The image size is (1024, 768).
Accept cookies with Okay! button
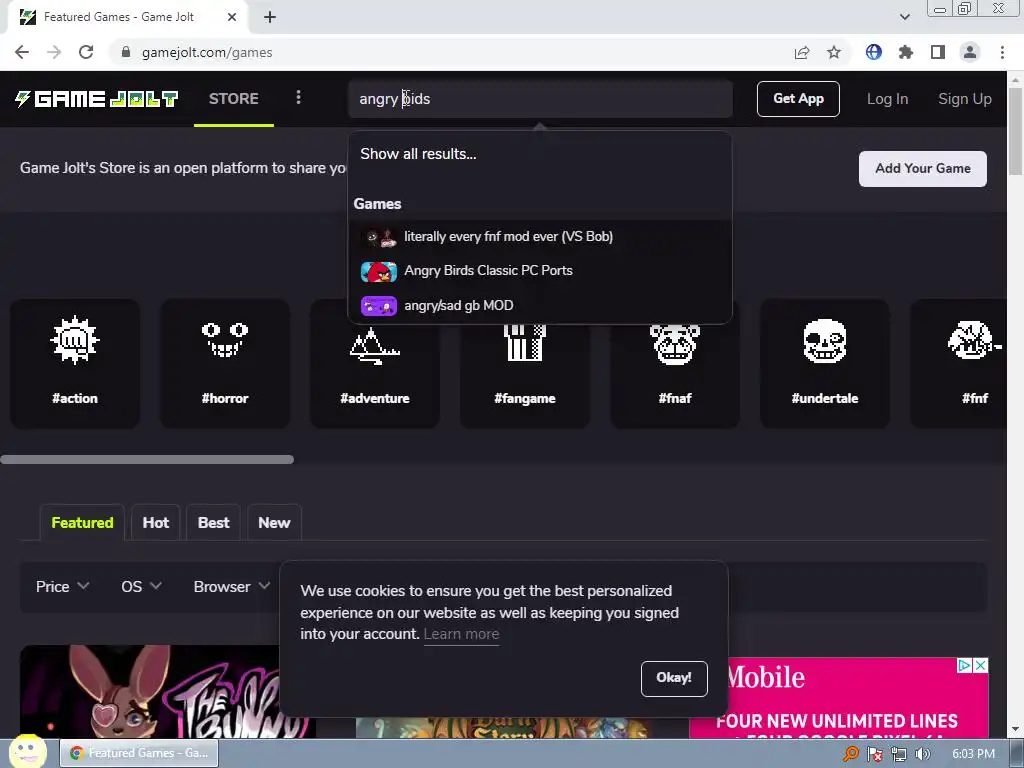click(674, 678)
